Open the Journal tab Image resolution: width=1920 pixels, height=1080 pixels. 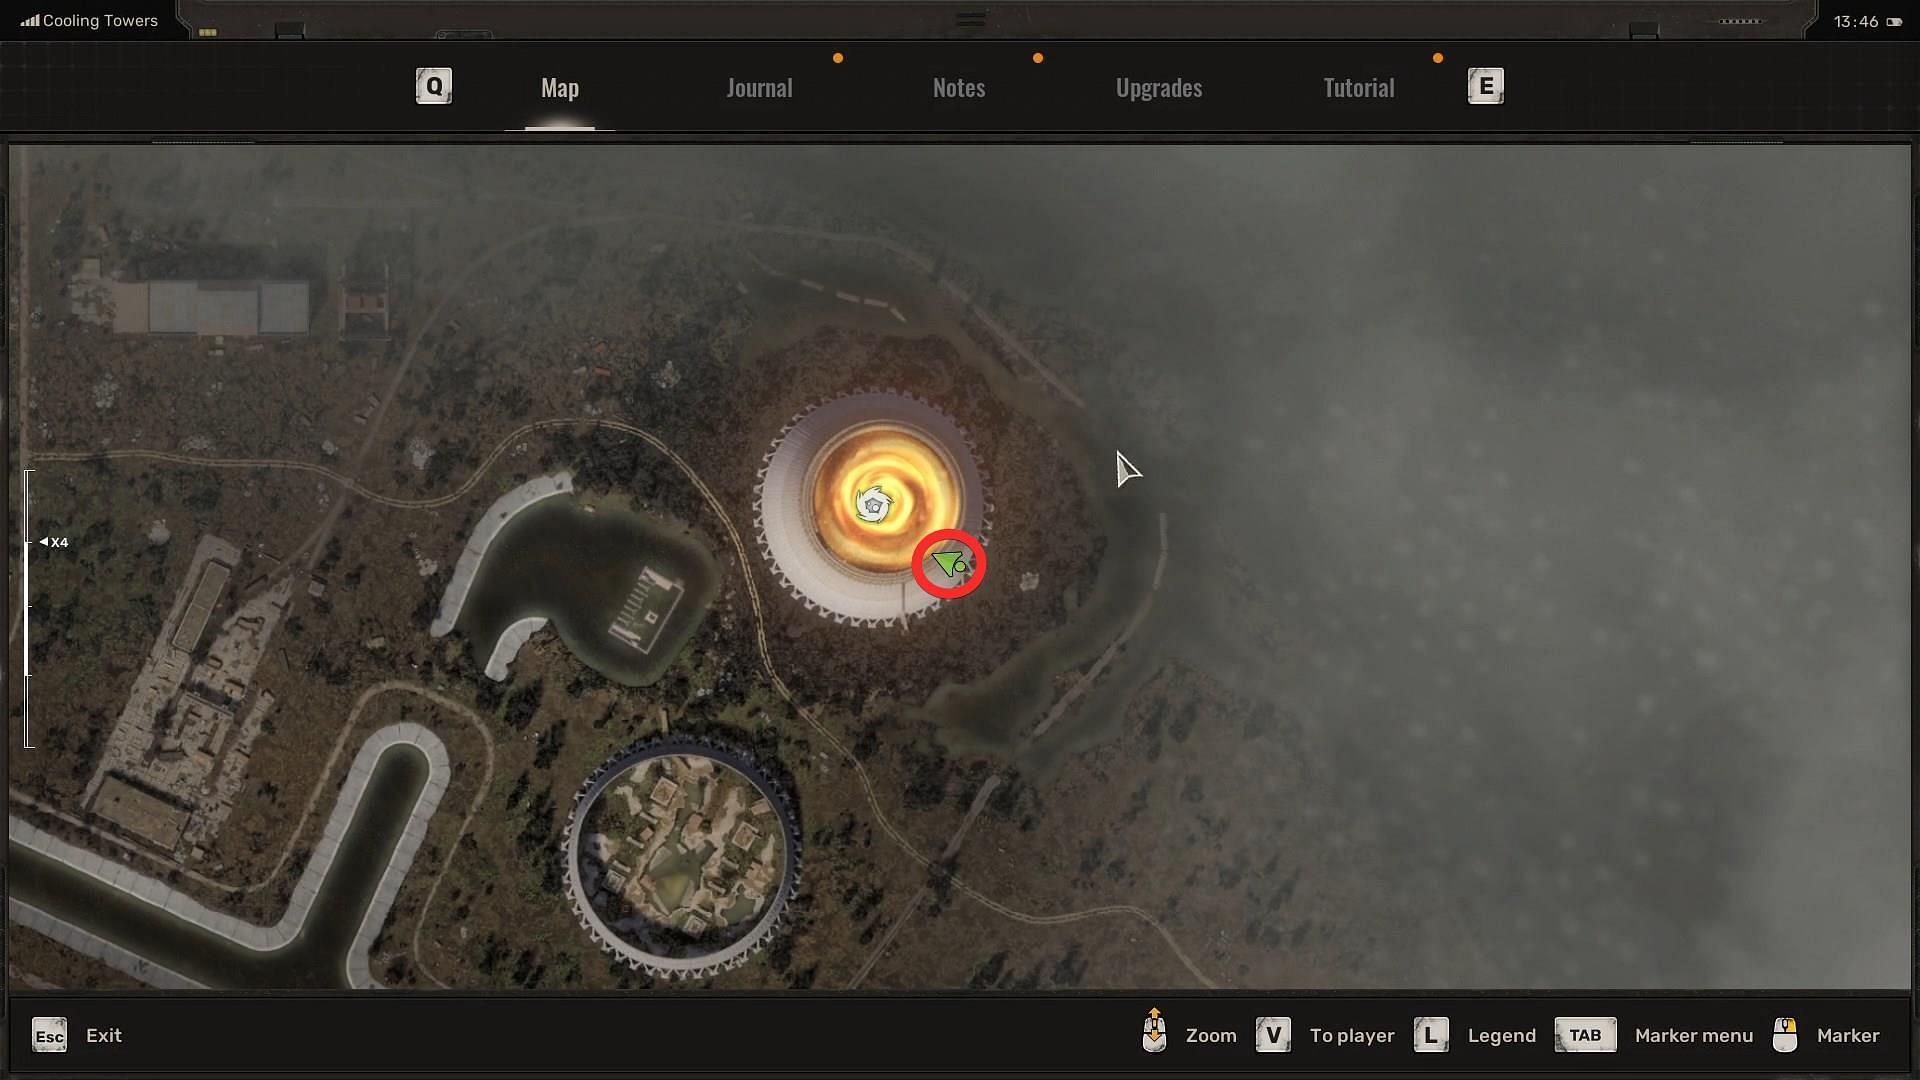pyautogui.click(x=759, y=88)
